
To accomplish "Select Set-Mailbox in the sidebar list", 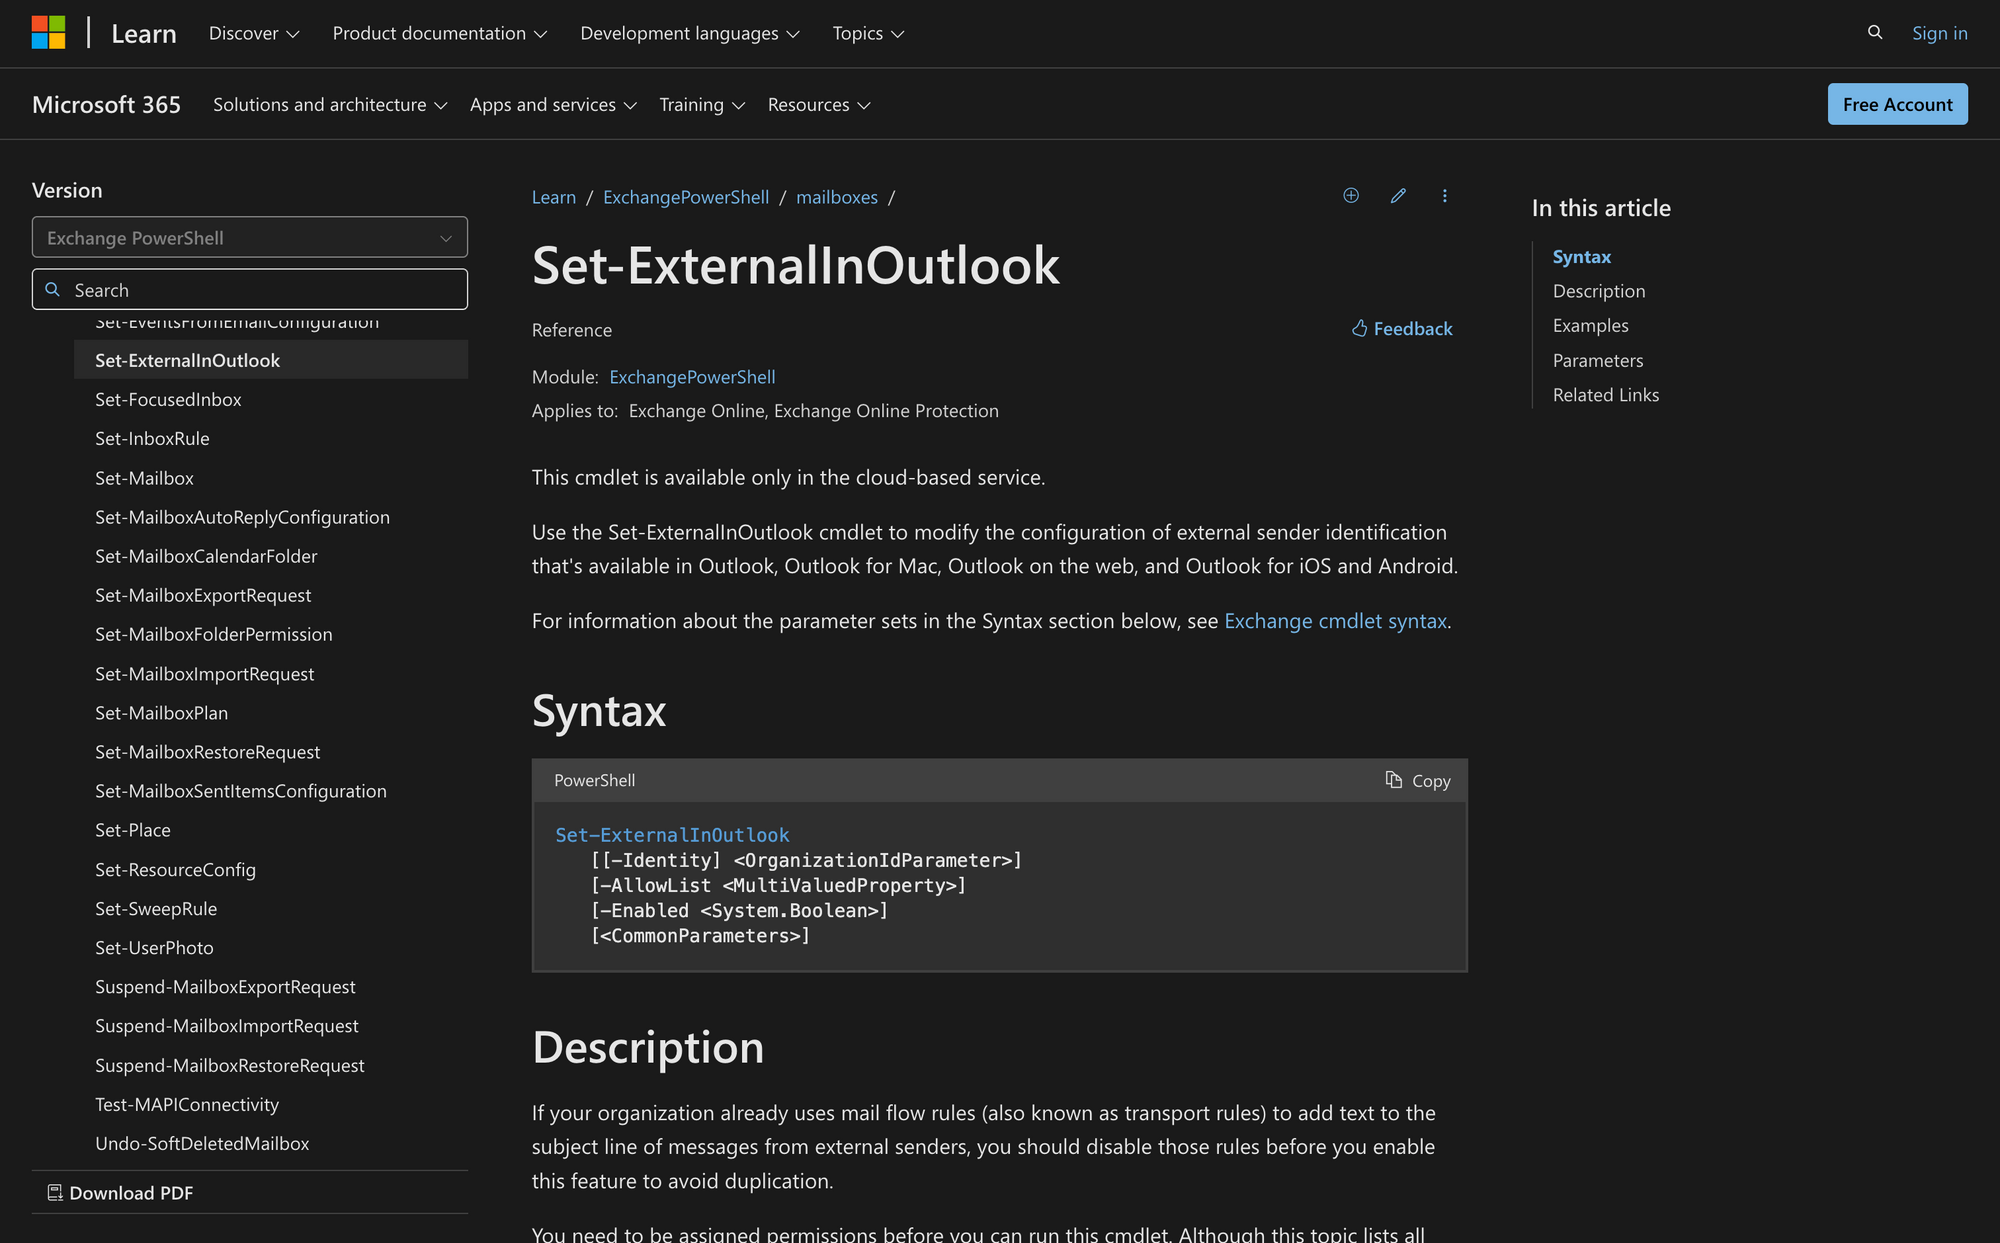I will pos(144,478).
